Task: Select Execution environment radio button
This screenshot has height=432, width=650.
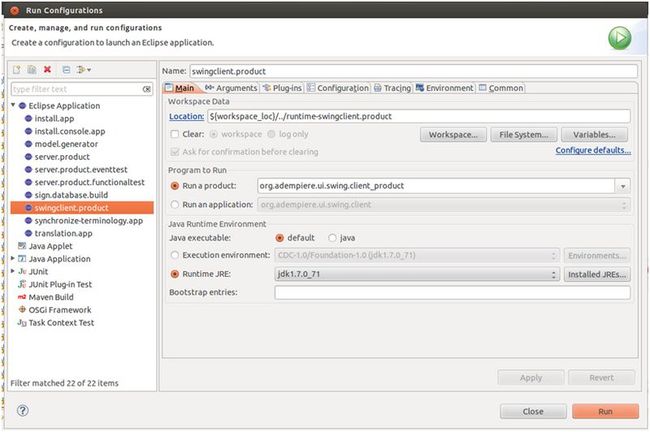Action: 175,255
